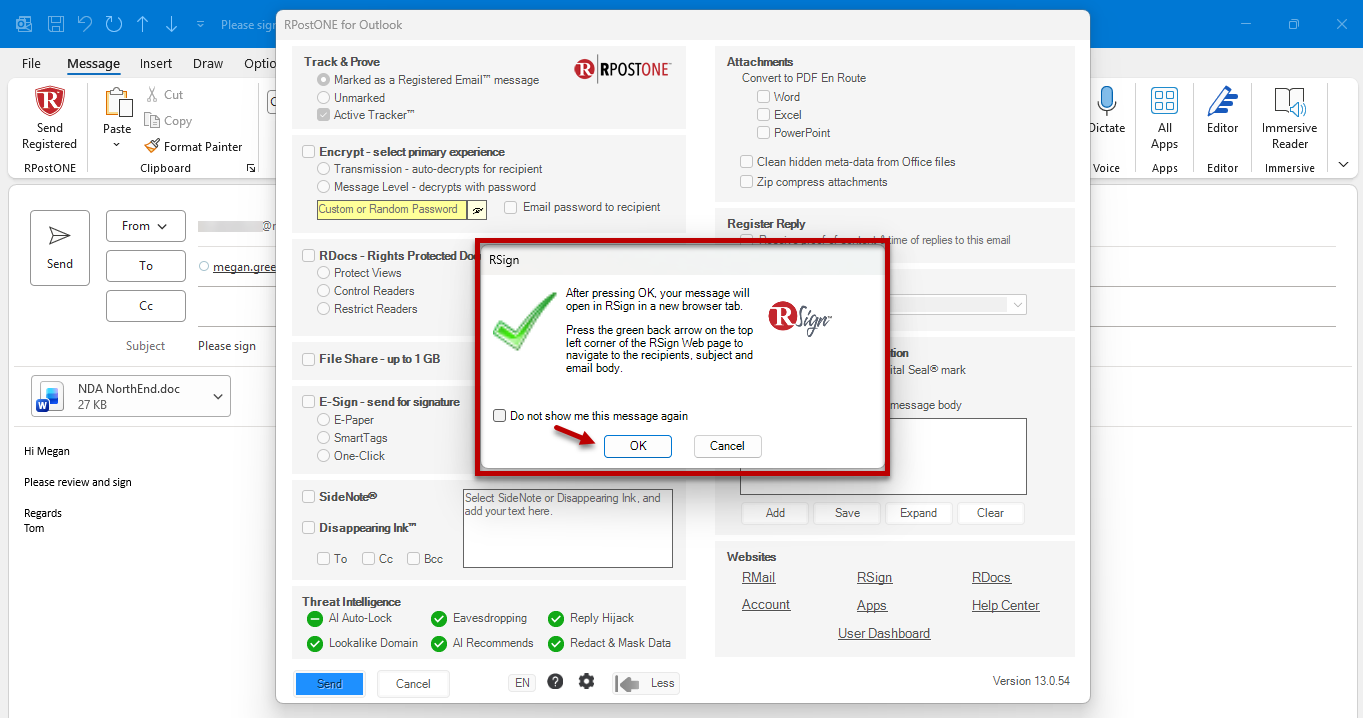Screen dimensions: 1363x718
Task: Click the password reveal eye icon
Action: [x=477, y=210]
